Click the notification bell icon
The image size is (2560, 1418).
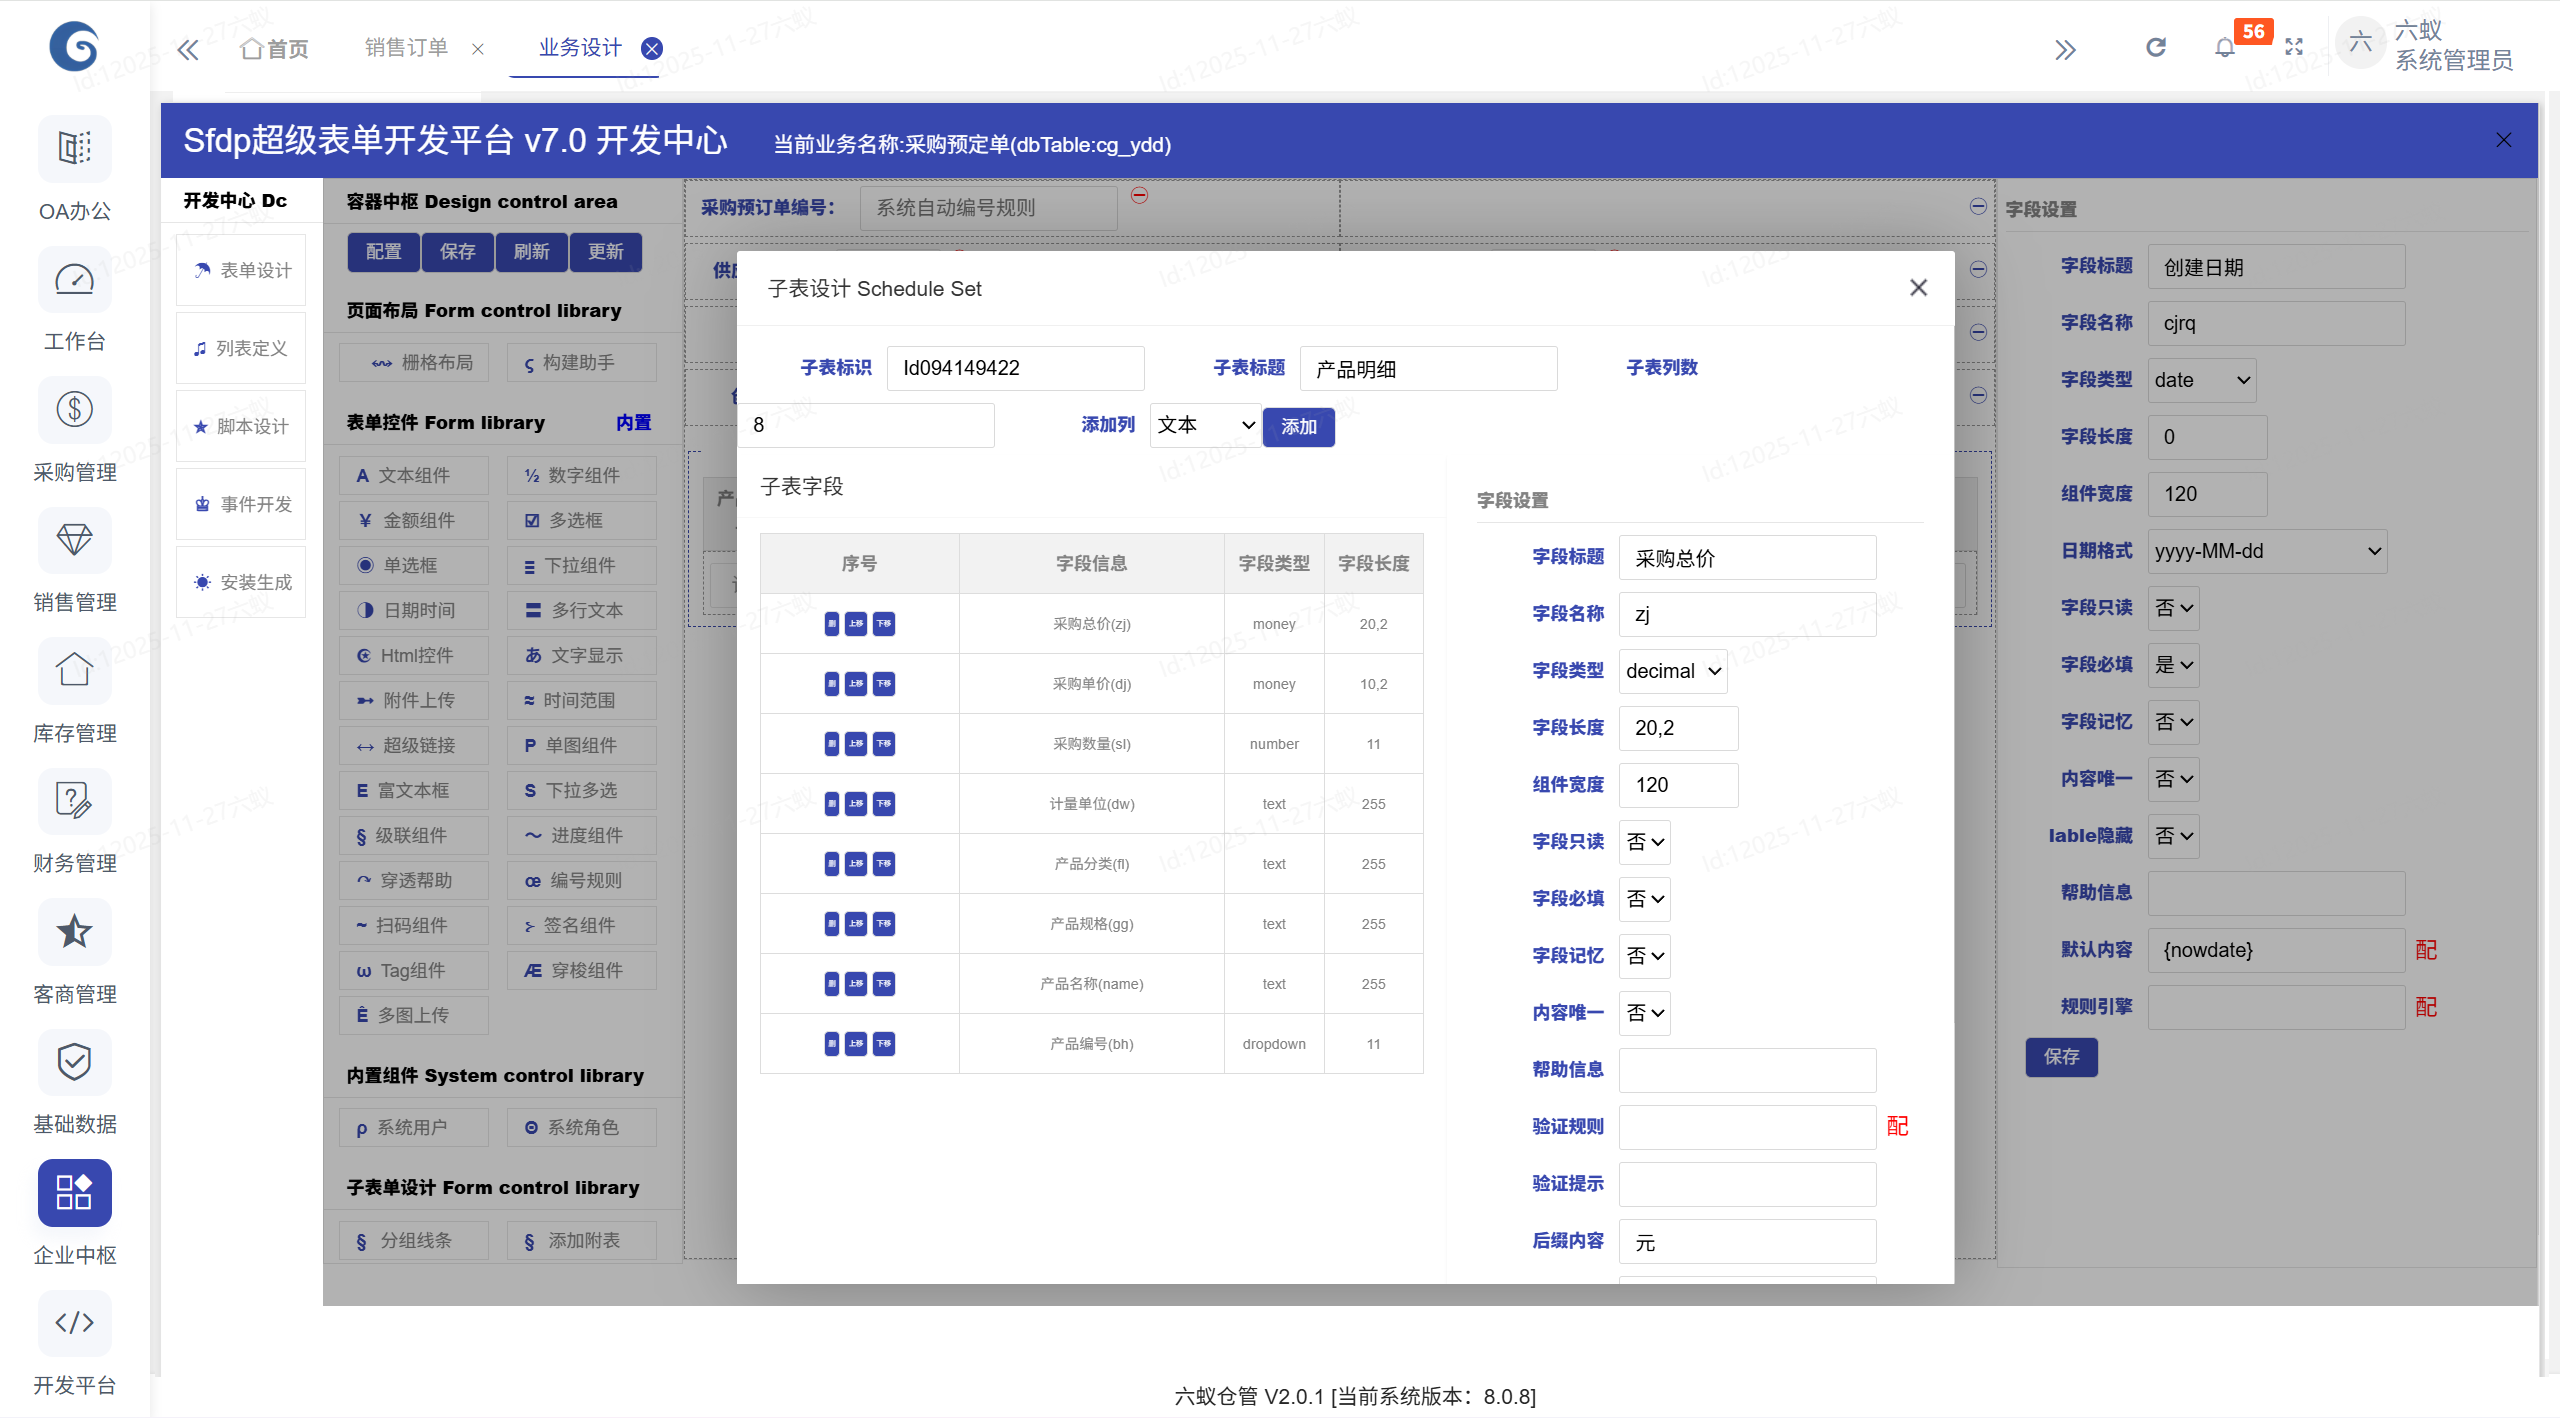pos(2224,48)
